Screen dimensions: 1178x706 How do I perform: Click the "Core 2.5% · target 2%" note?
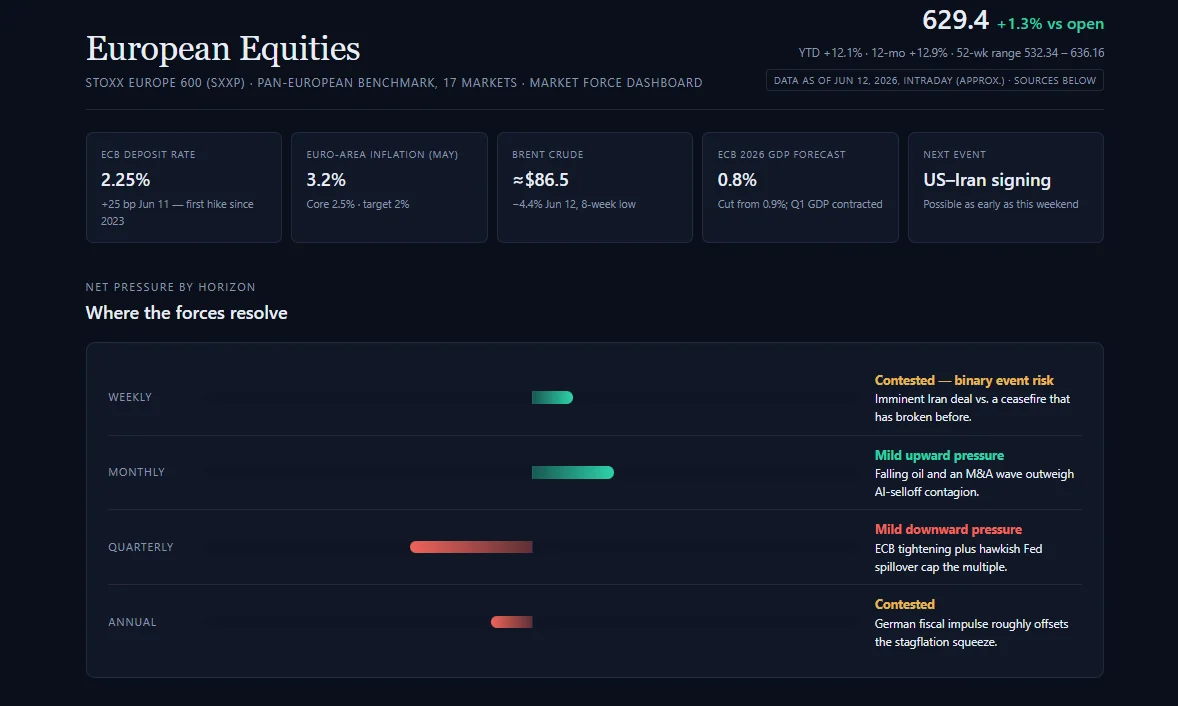point(358,204)
